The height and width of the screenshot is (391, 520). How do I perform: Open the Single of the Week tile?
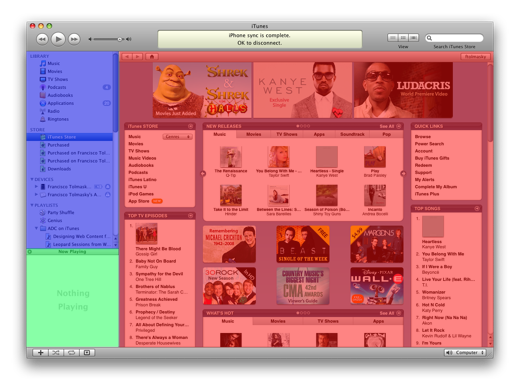303,244
